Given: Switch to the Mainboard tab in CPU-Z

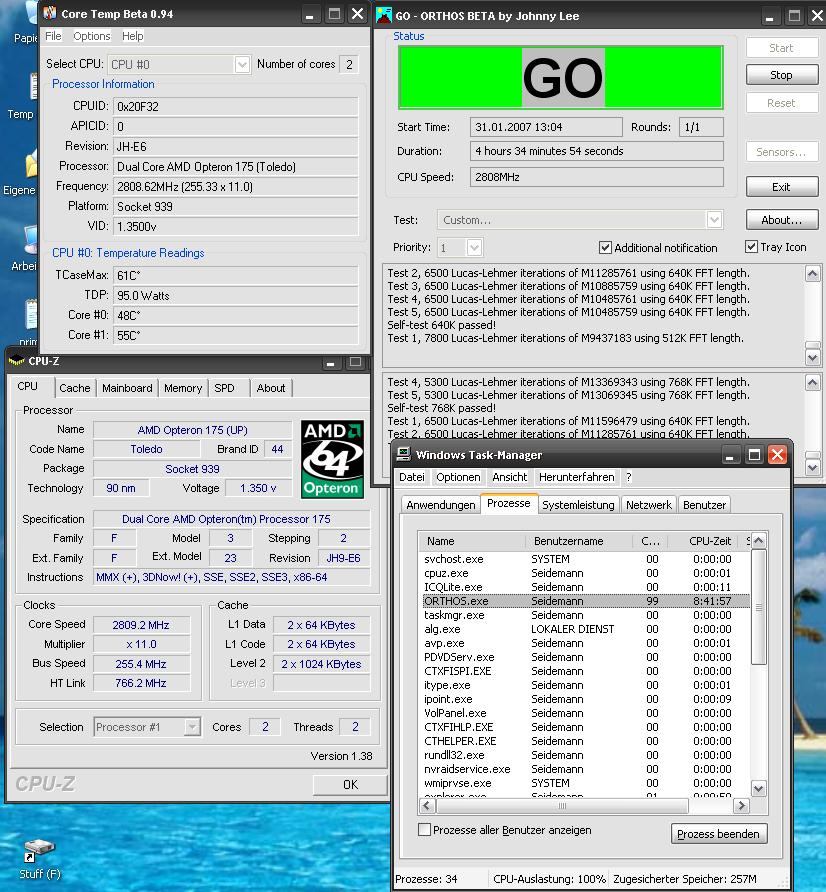Looking at the screenshot, I should point(127,388).
